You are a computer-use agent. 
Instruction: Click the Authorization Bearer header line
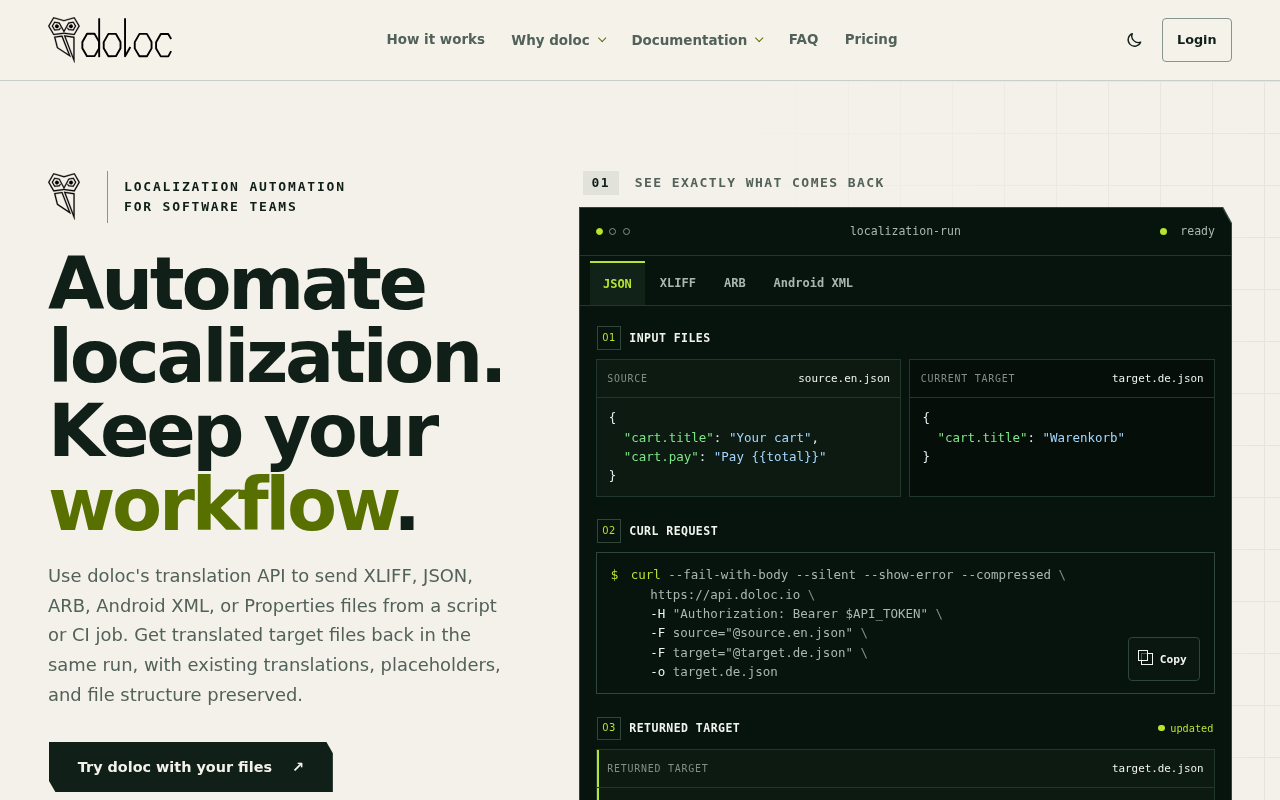796,613
